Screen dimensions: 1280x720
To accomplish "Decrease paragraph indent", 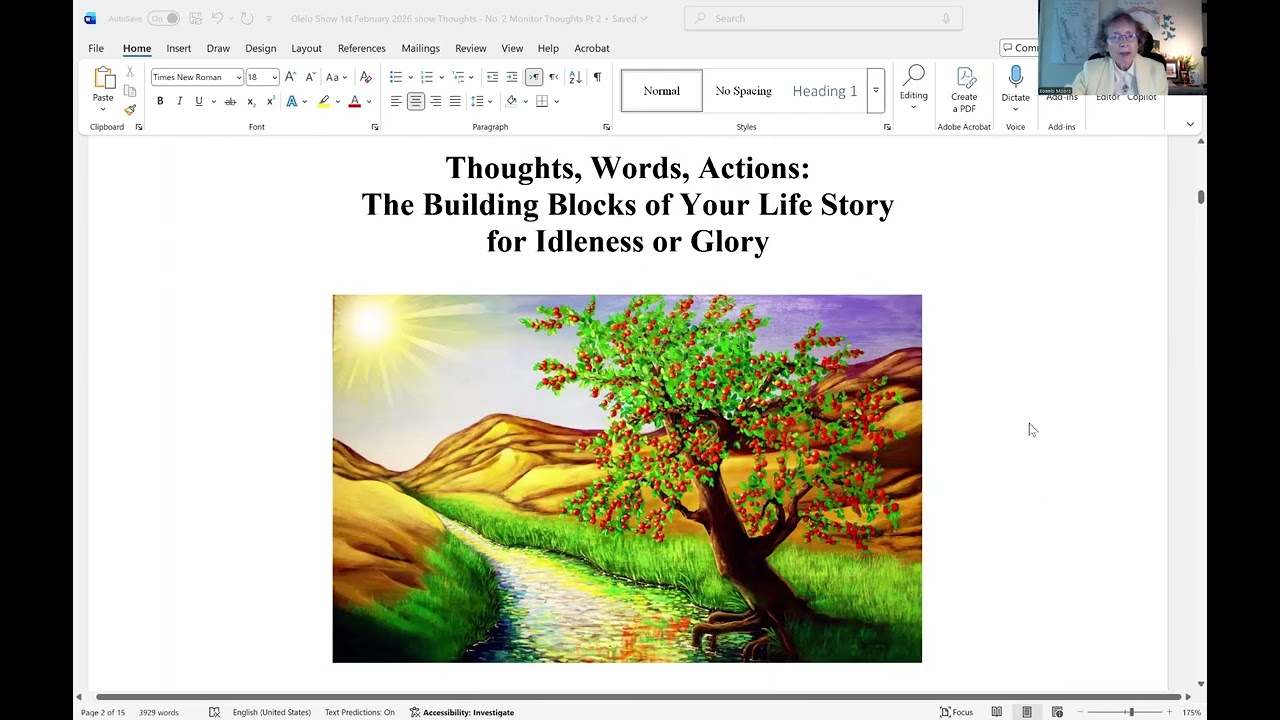I will click(x=492, y=77).
